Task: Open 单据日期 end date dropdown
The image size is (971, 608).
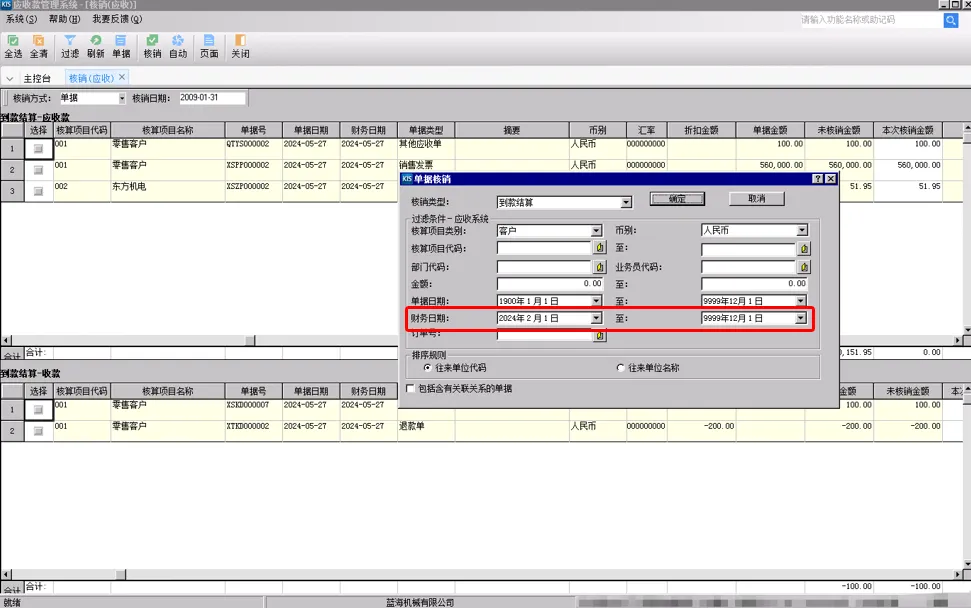Action: click(801, 301)
